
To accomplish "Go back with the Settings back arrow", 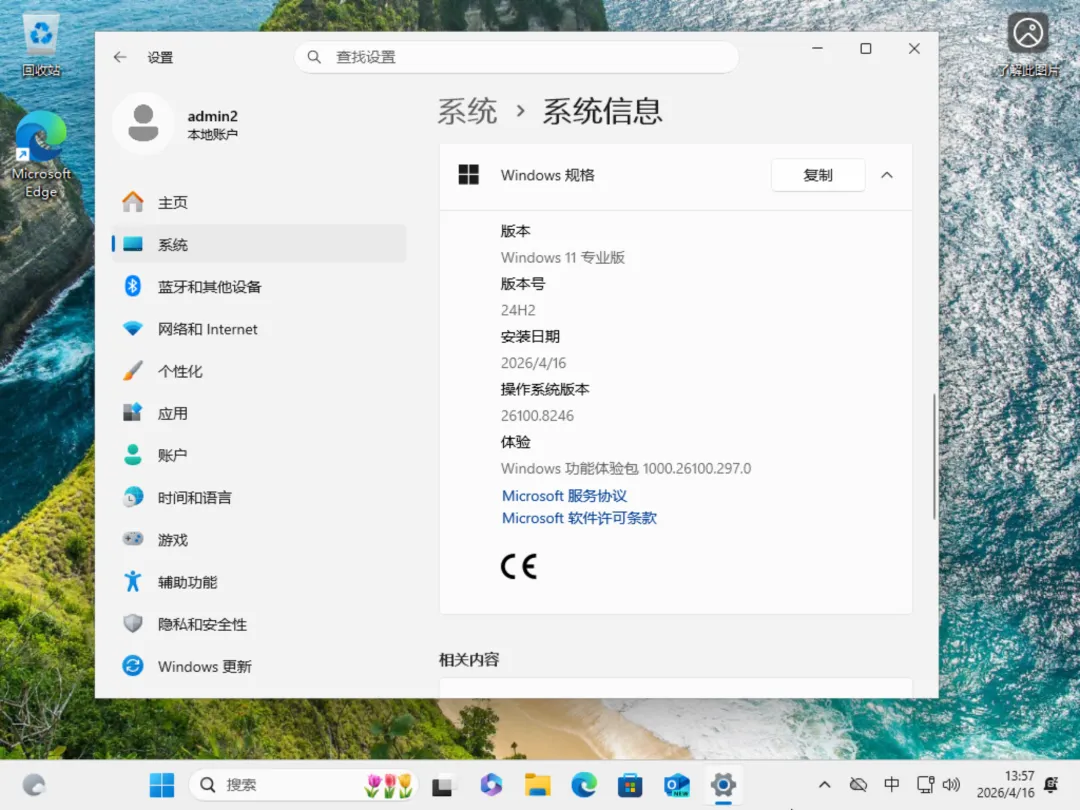I will point(120,57).
